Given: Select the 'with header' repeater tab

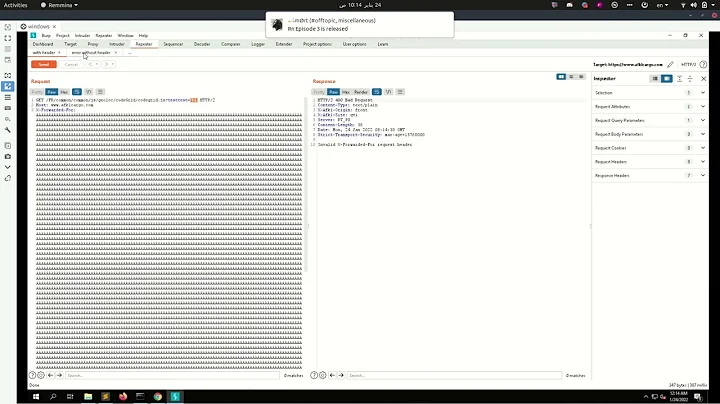Looking at the screenshot, I should (x=44, y=53).
